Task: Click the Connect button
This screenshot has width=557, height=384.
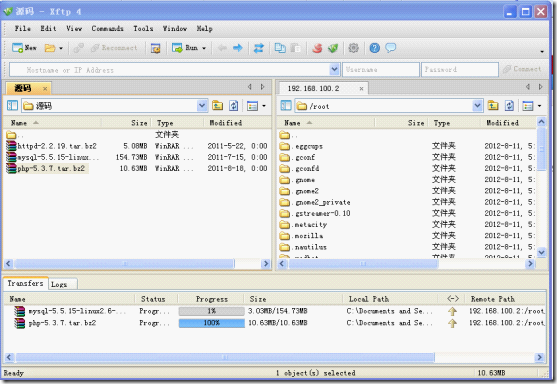Action: [x=522, y=69]
